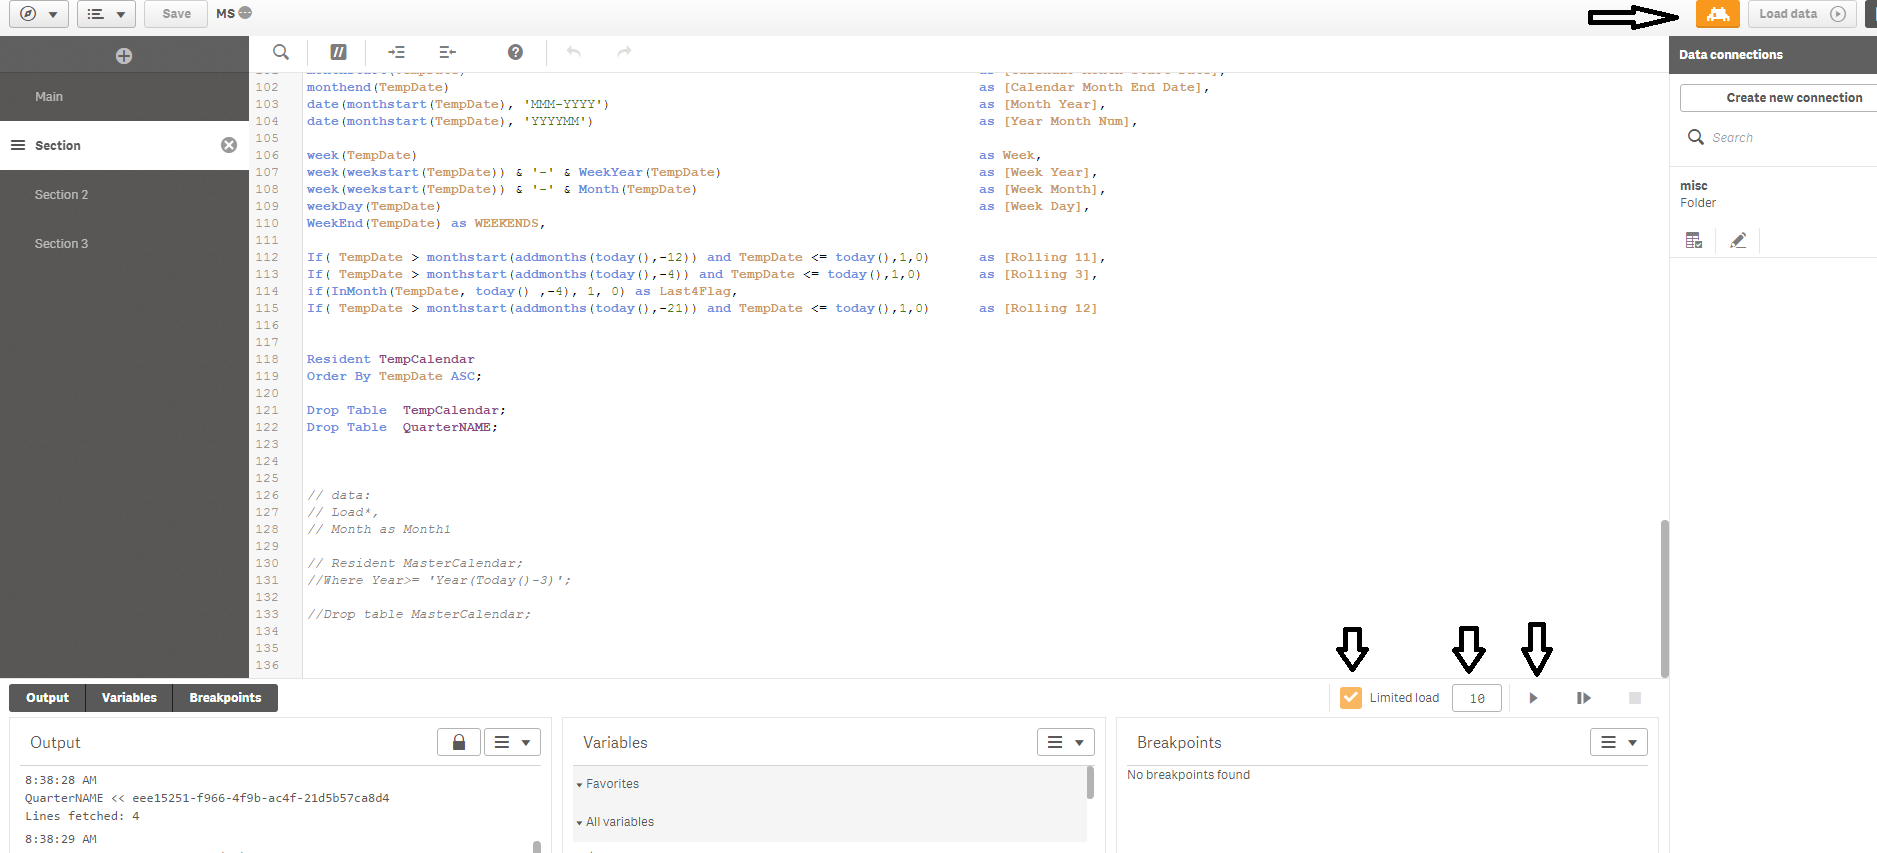Image resolution: width=1877 pixels, height=853 pixels.
Task: Set a breakpoint on line number 118
Action: tap(267, 359)
